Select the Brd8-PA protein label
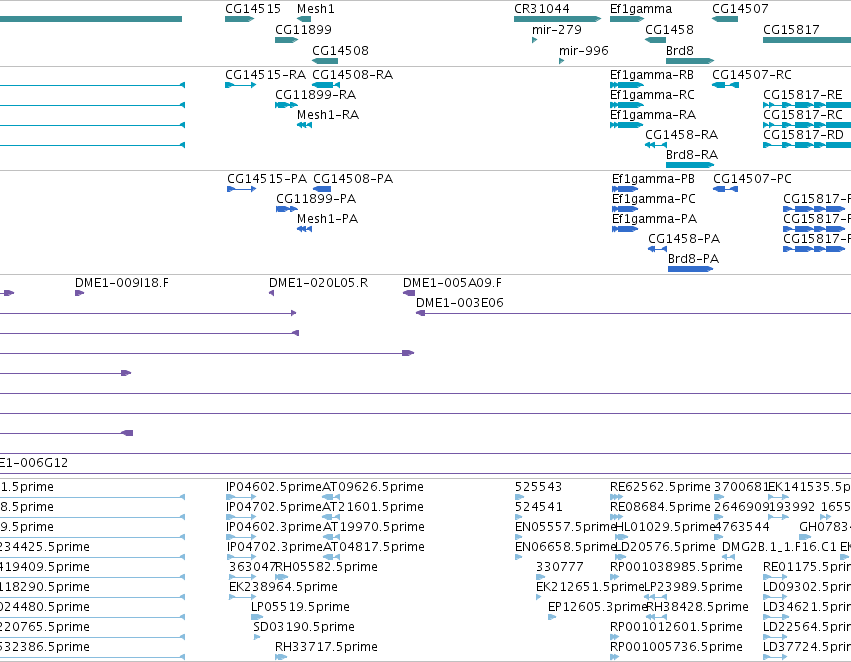Viewport: 851px width, 662px height. [x=694, y=259]
